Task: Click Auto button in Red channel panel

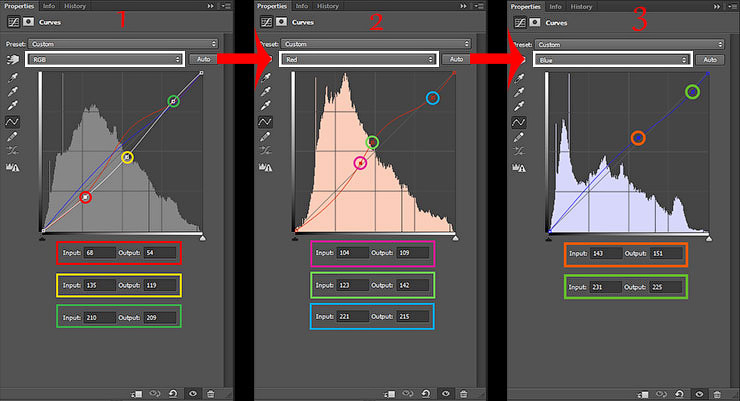Action: click(x=456, y=59)
